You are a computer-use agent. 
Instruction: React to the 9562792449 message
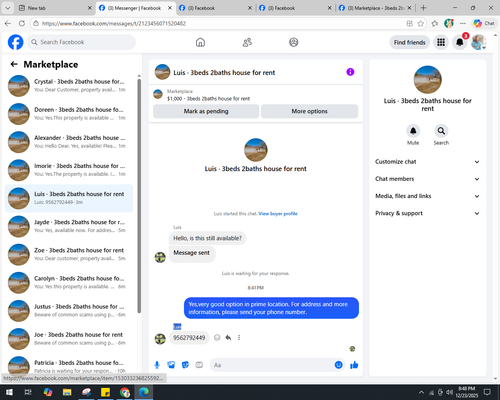click(217, 338)
